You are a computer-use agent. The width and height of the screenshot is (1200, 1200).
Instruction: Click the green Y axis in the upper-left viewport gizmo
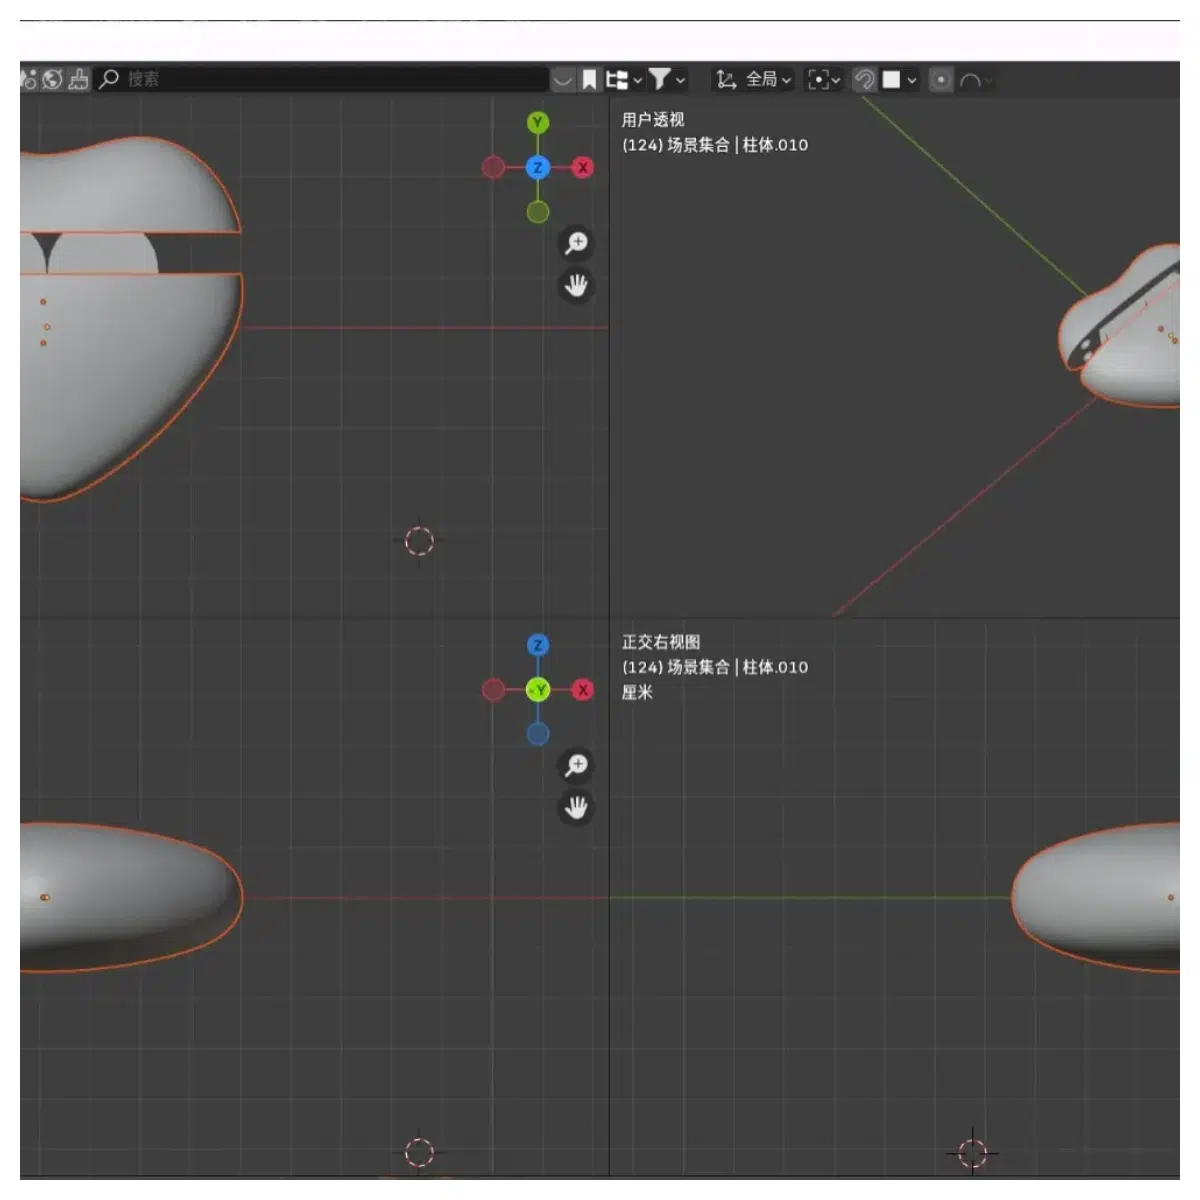pyautogui.click(x=538, y=123)
